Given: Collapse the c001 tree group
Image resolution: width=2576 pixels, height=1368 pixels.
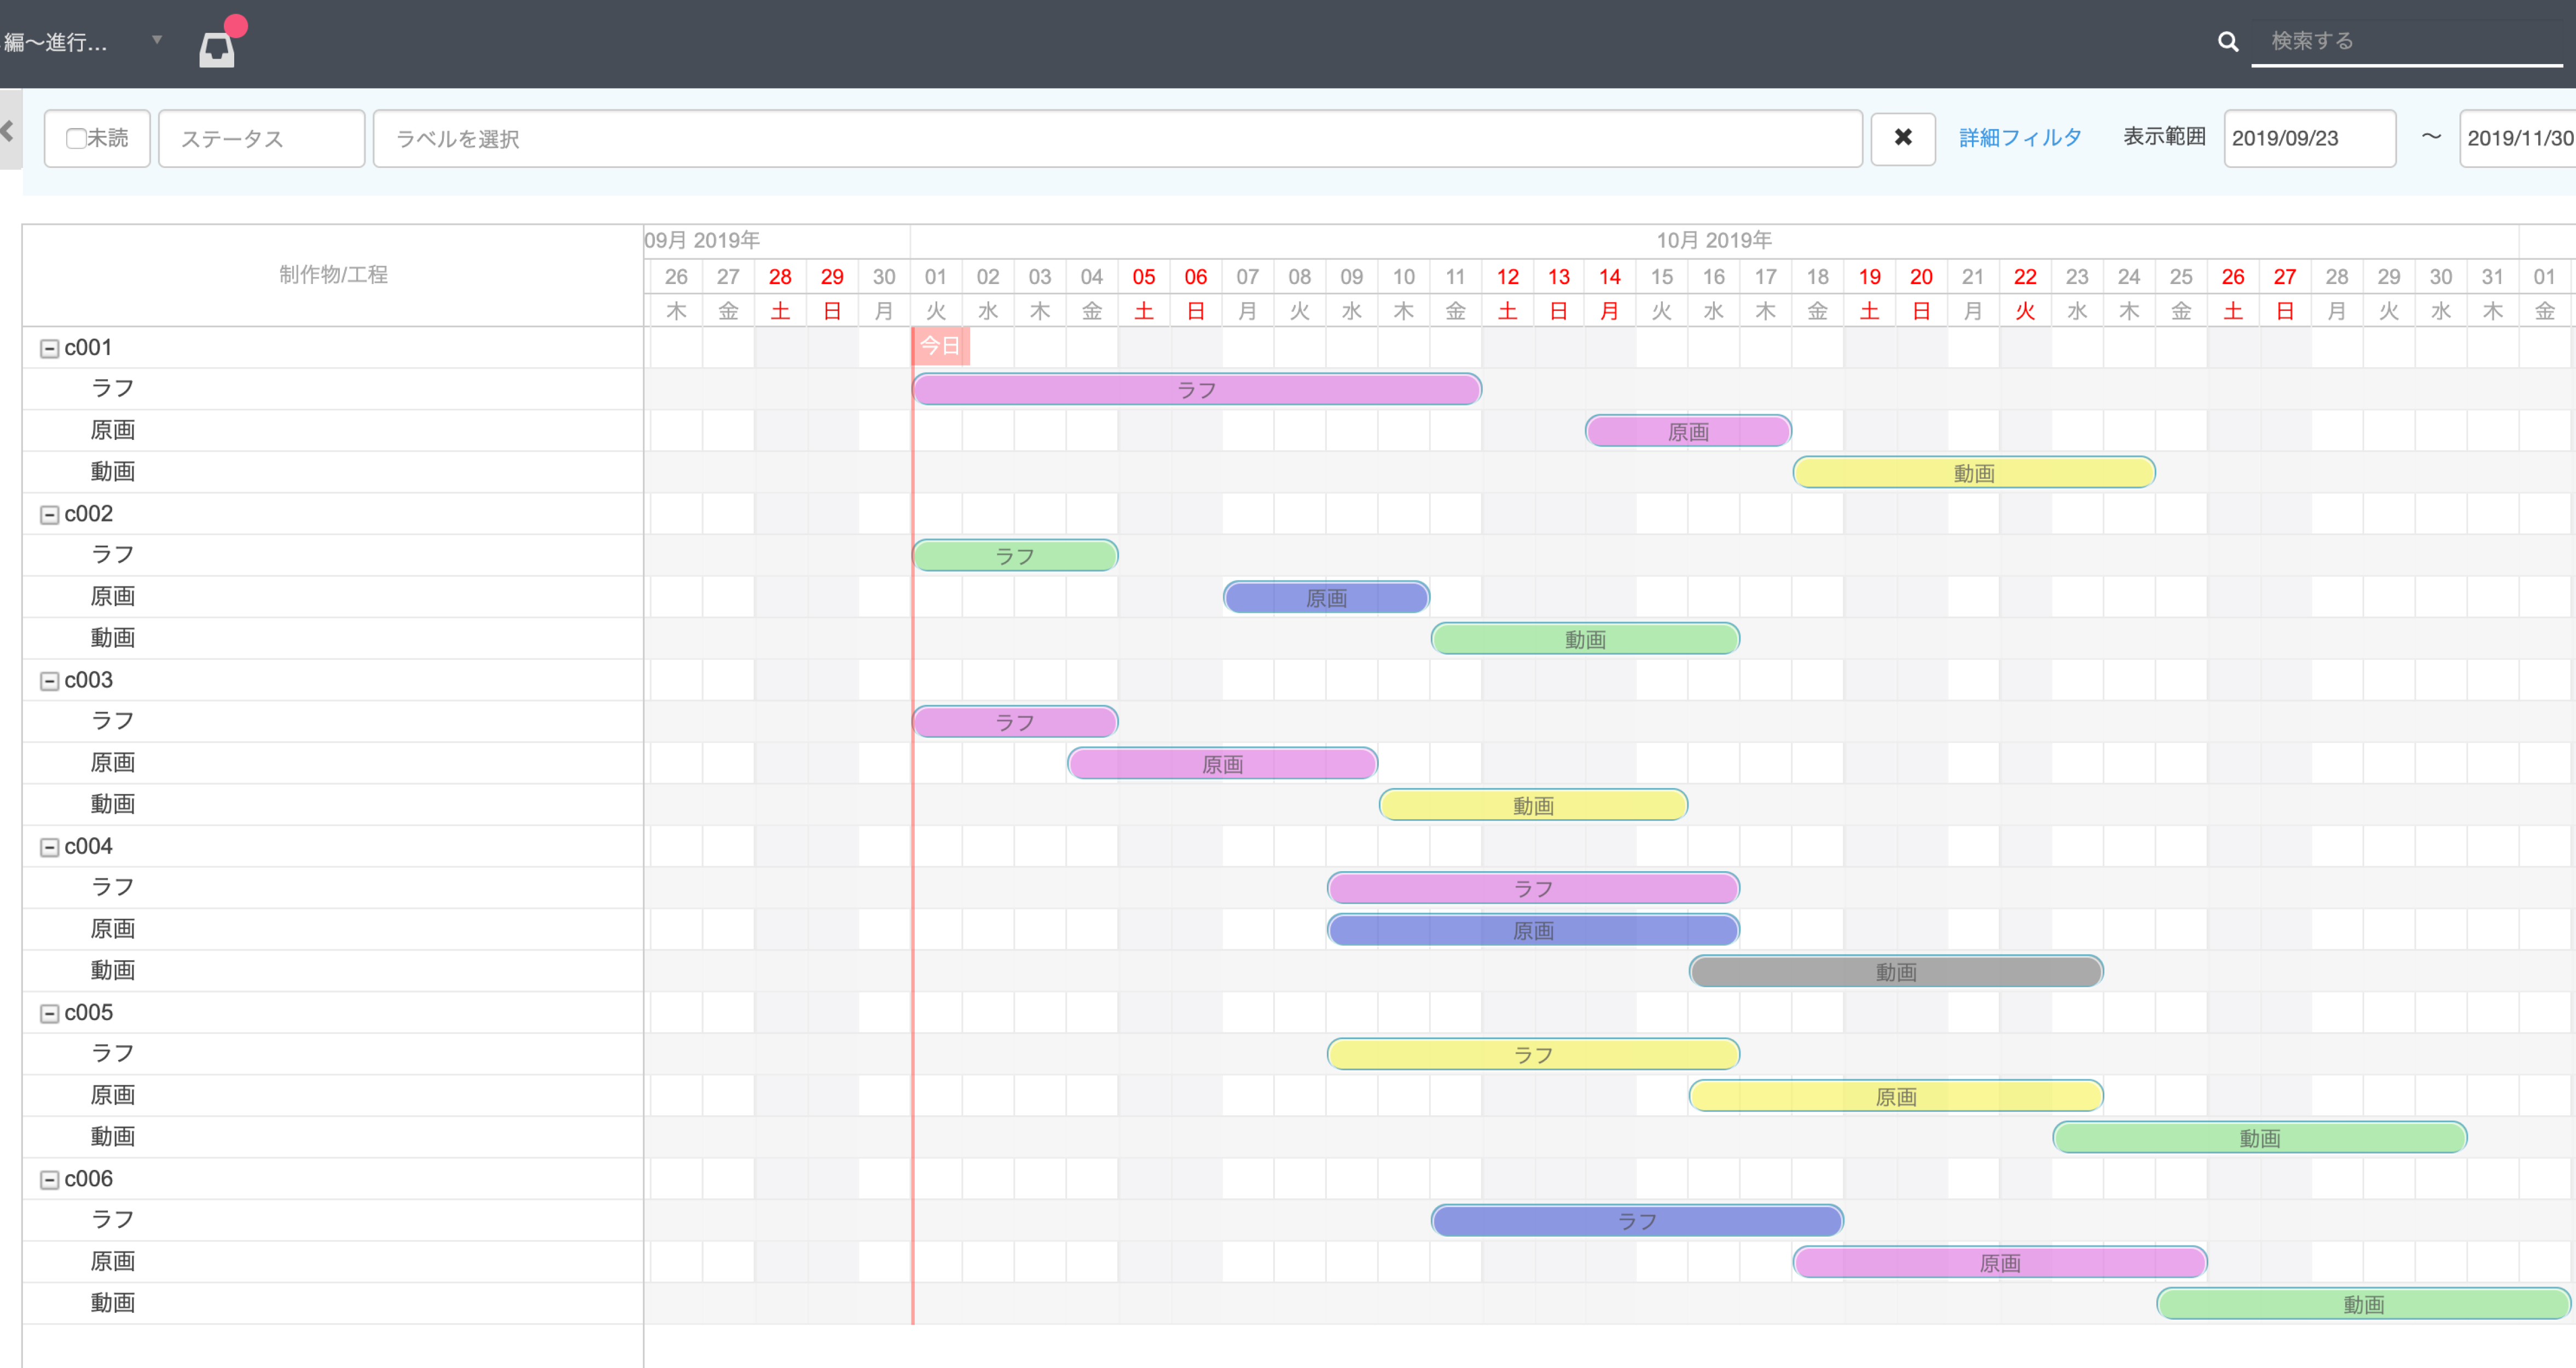Looking at the screenshot, I should (x=49, y=348).
